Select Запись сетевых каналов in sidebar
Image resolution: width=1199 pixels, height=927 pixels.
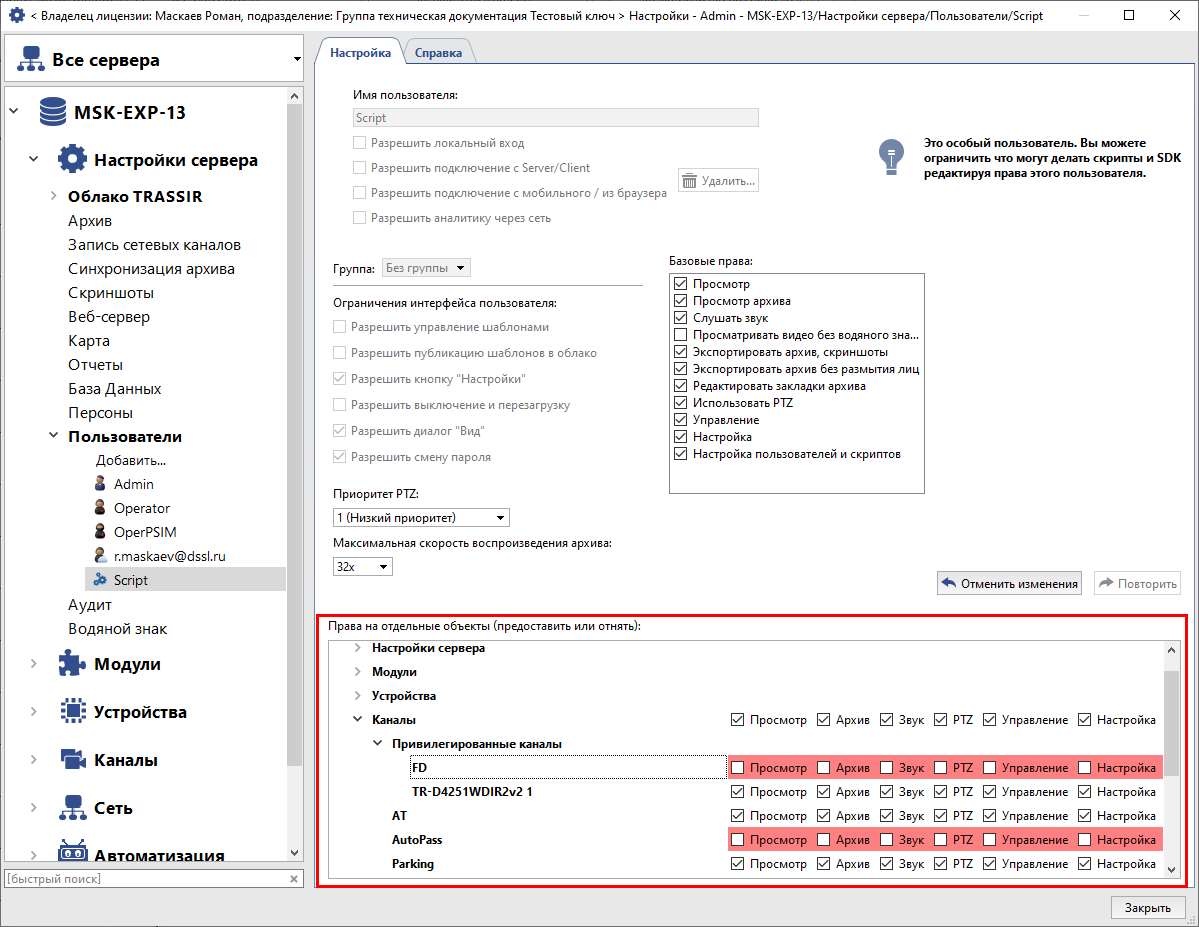tap(154, 245)
